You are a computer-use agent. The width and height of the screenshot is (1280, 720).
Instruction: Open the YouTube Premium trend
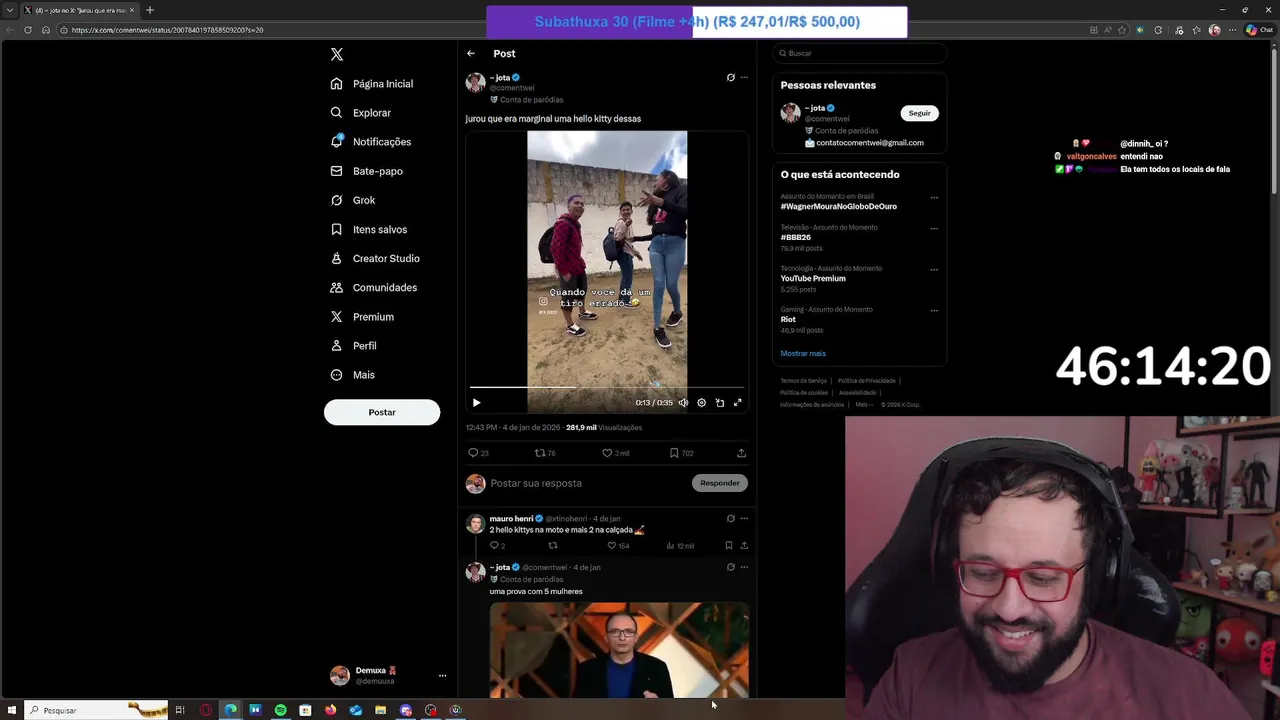(813, 278)
